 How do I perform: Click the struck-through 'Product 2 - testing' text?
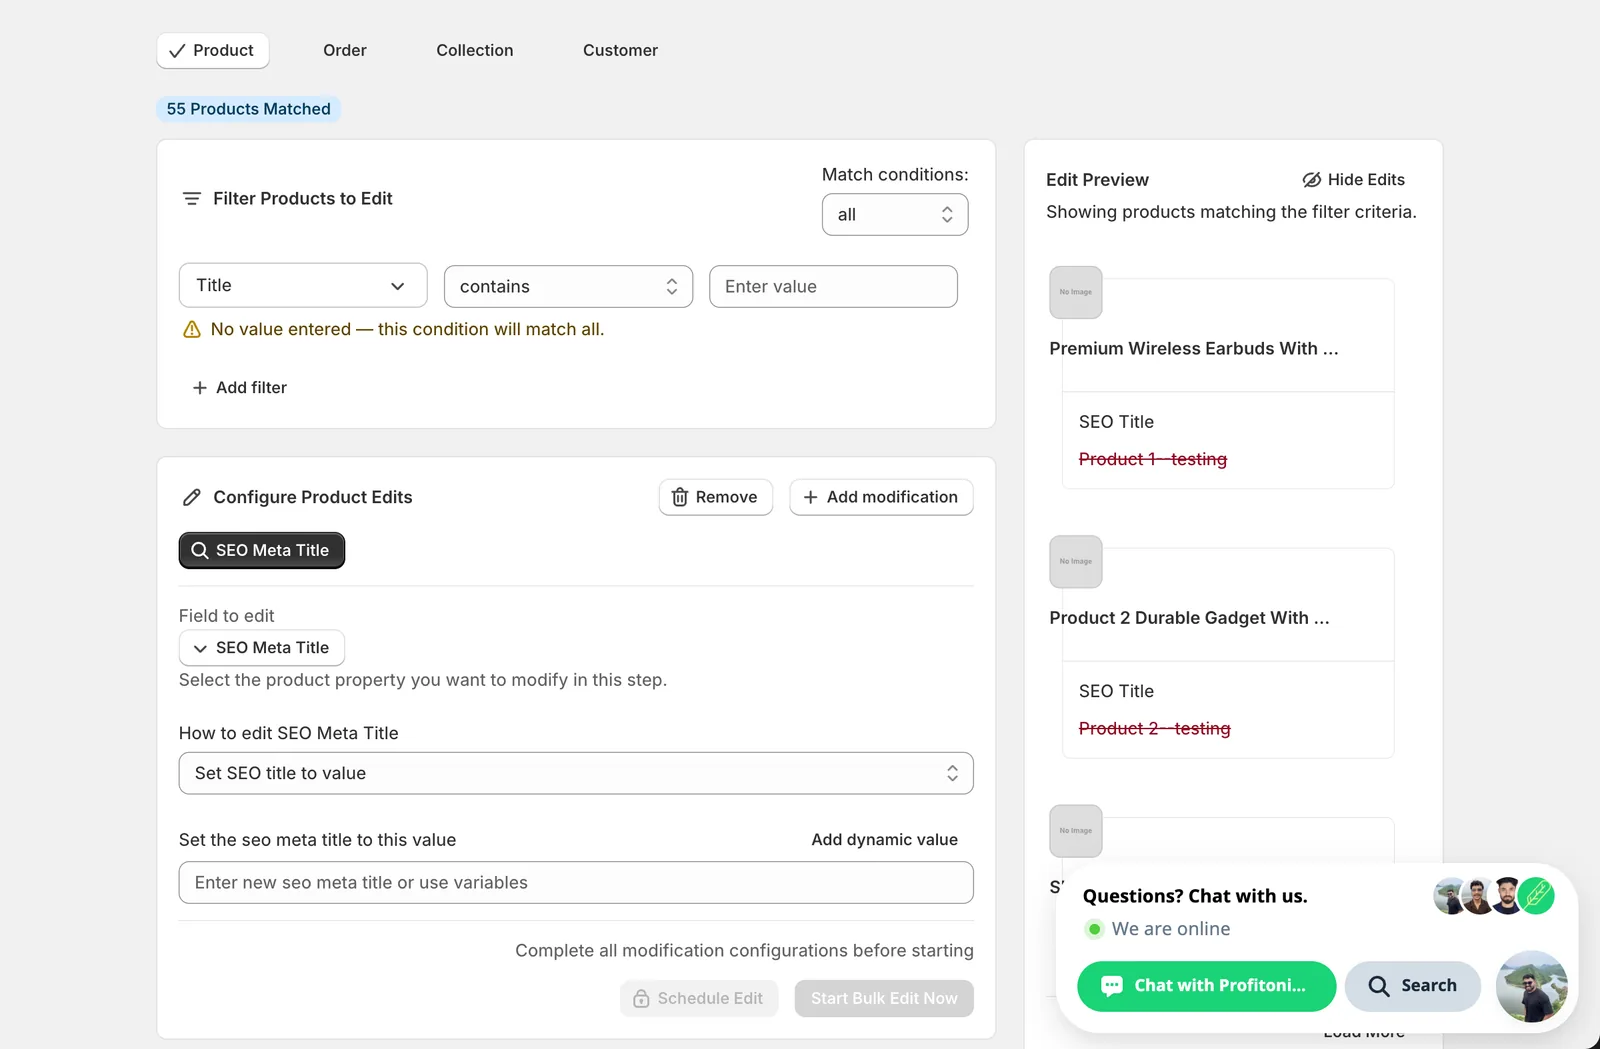1155,729
